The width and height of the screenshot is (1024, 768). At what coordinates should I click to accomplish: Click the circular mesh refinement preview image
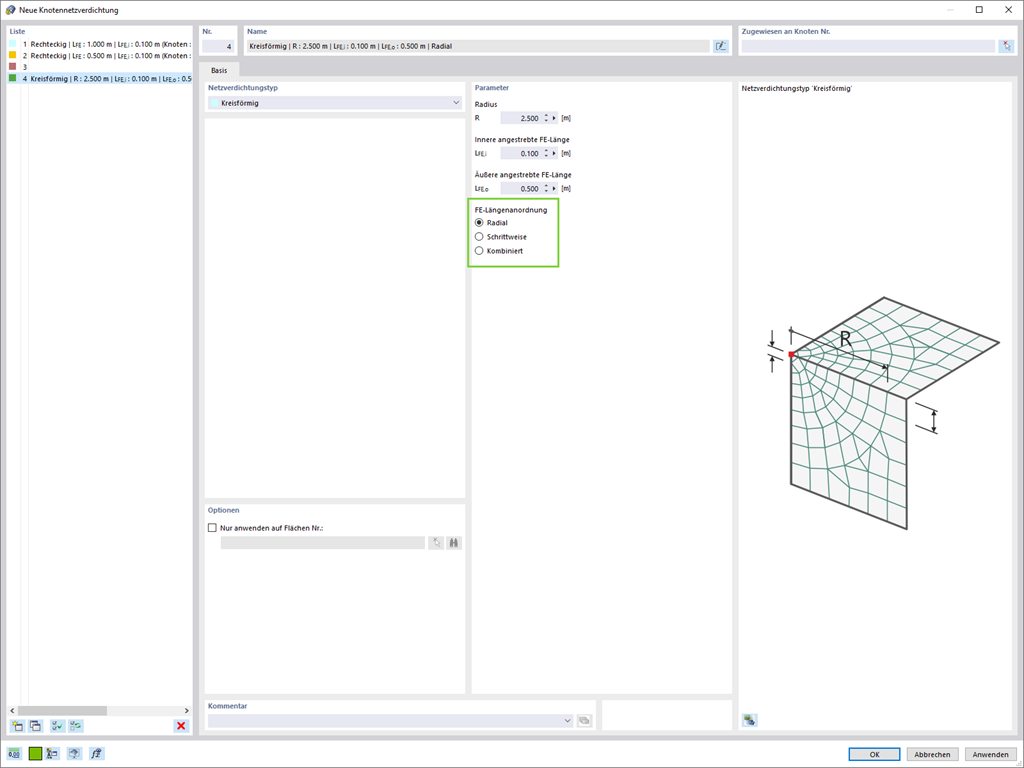(x=883, y=413)
